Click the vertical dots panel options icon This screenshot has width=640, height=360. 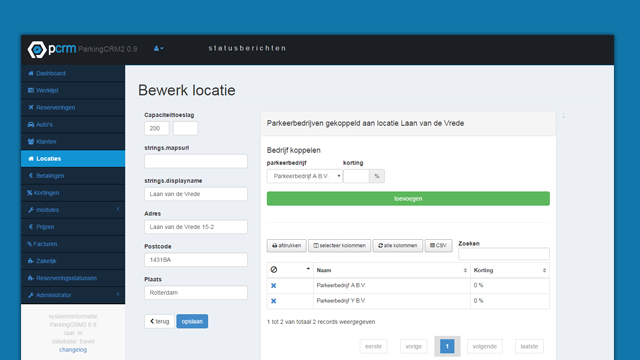tap(563, 116)
